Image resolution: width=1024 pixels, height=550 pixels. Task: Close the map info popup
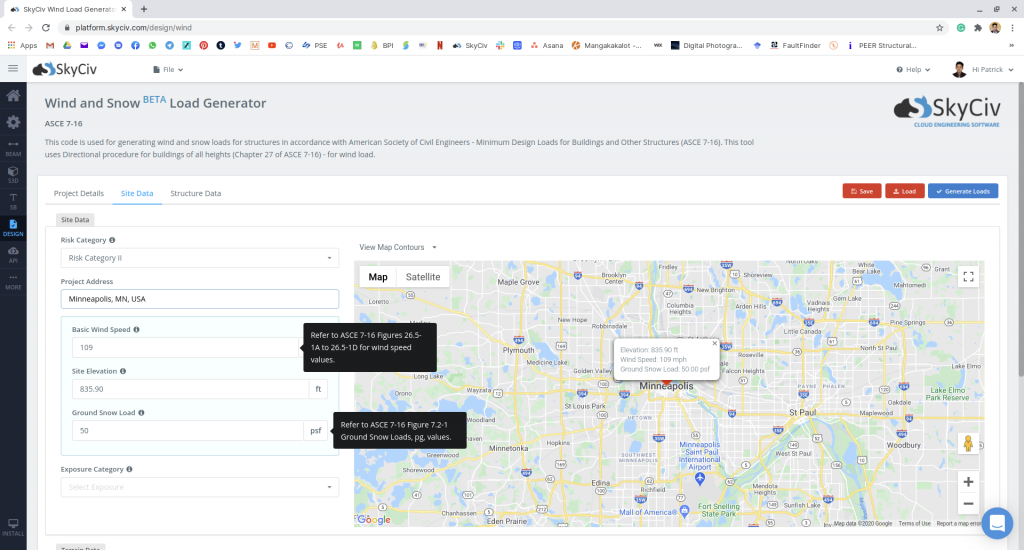click(714, 343)
